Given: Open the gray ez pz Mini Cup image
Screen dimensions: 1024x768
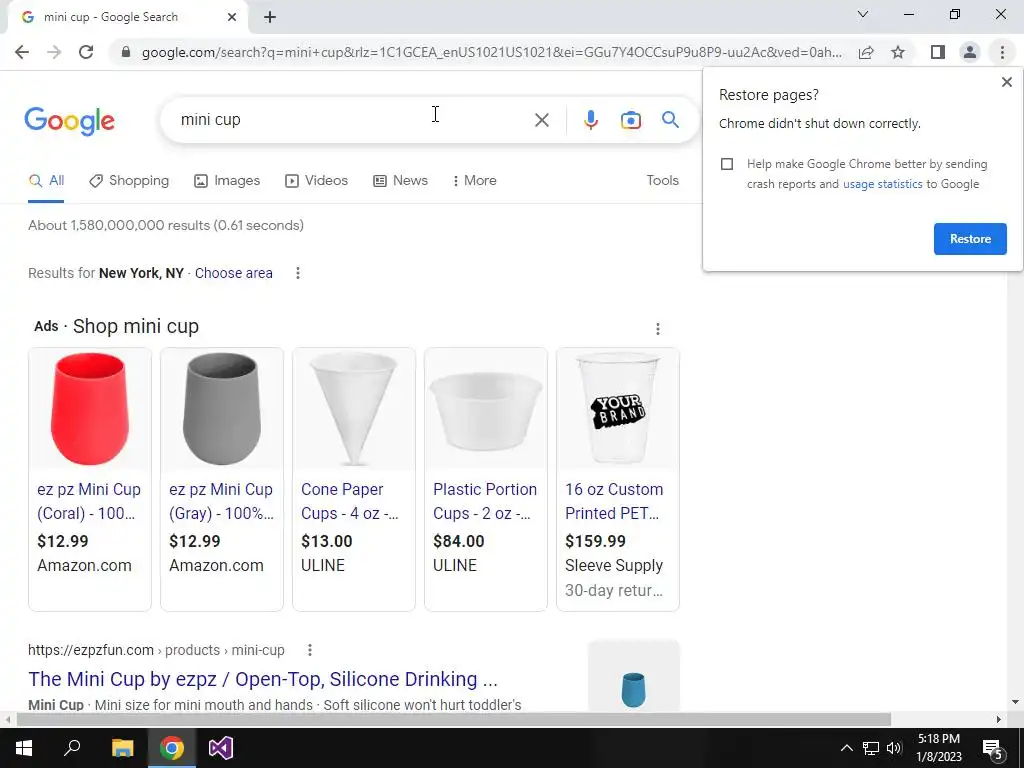Looking at the screenshot, I should tap(222, 409).
